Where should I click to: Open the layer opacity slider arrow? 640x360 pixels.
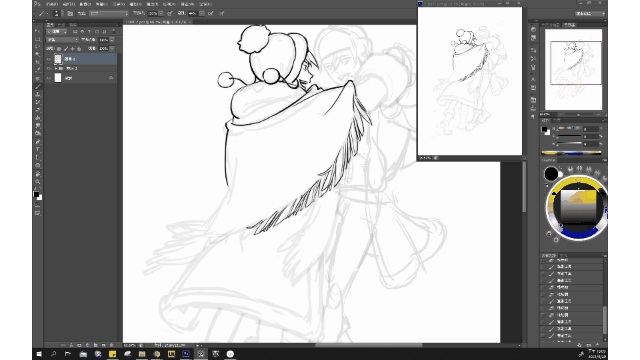[x=112, y=40]
